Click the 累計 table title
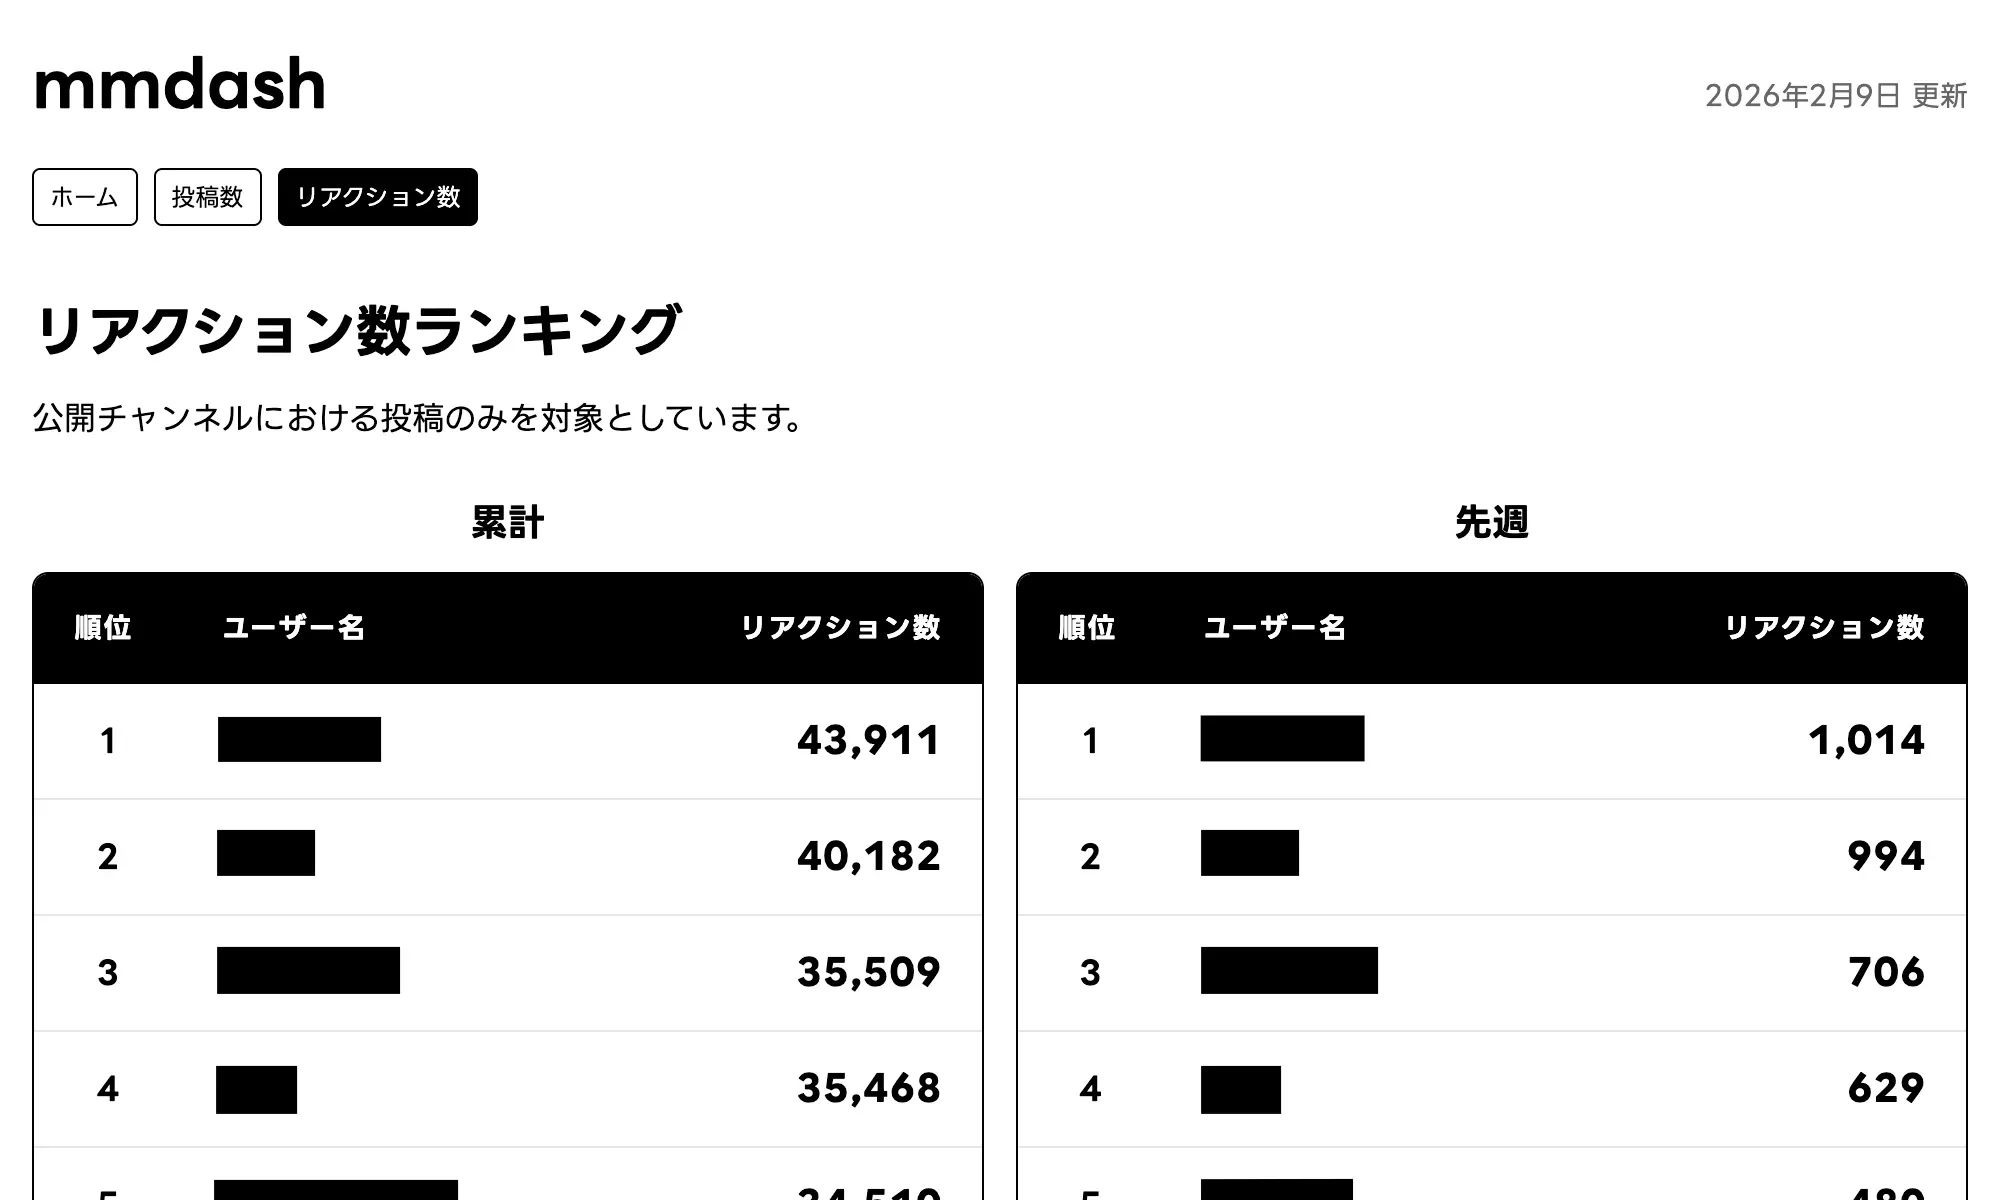This screenshot has width=2000, height=1200. tap(507, 521)
